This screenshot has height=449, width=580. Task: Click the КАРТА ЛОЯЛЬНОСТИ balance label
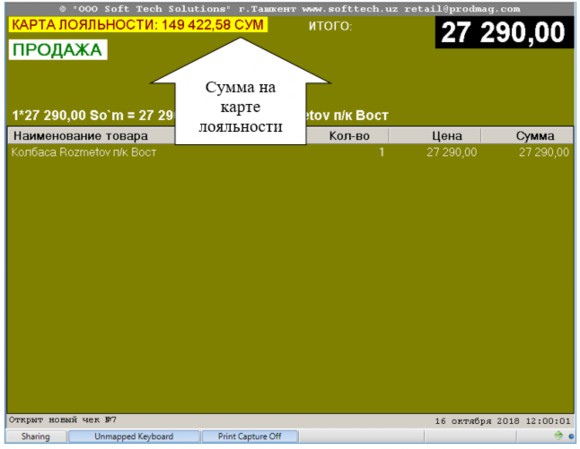tap(138, 25)
